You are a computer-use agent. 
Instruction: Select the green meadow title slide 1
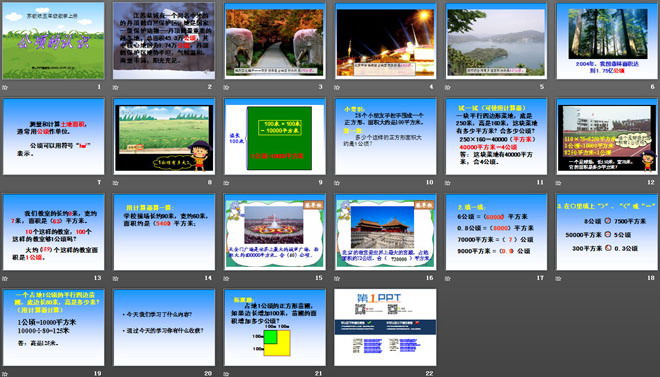click(53, 41)
